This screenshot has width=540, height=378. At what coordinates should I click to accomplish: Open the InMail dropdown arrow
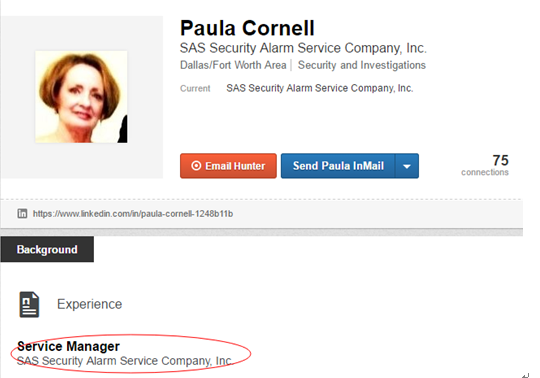click(407, 166)
